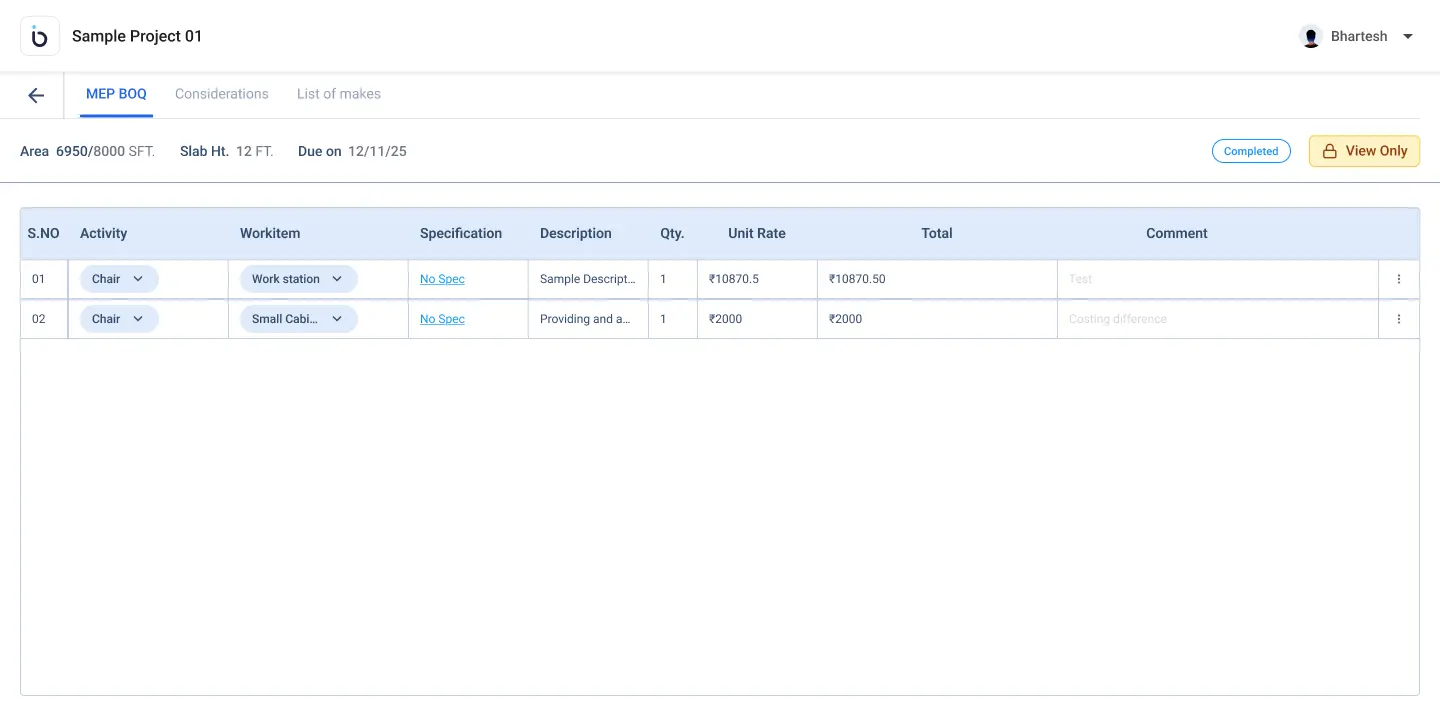
Task: Open the List of makes tab
Action: tap(339, 94)
